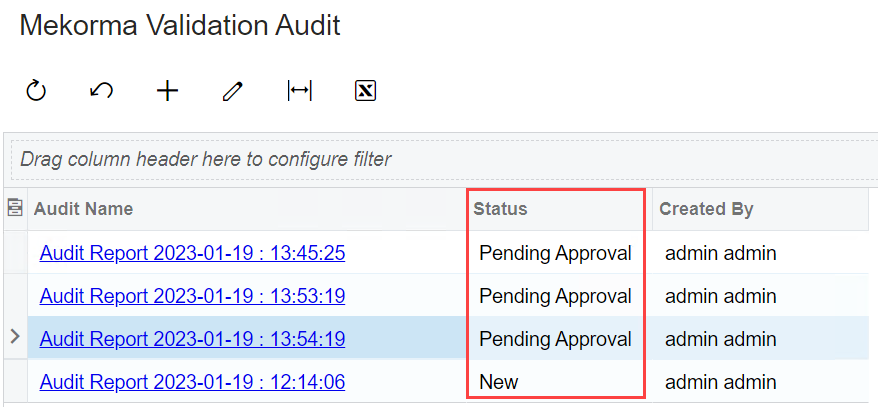Export grid to Excel
Viewport: 878px width, 407px height.
click(365, 91)
